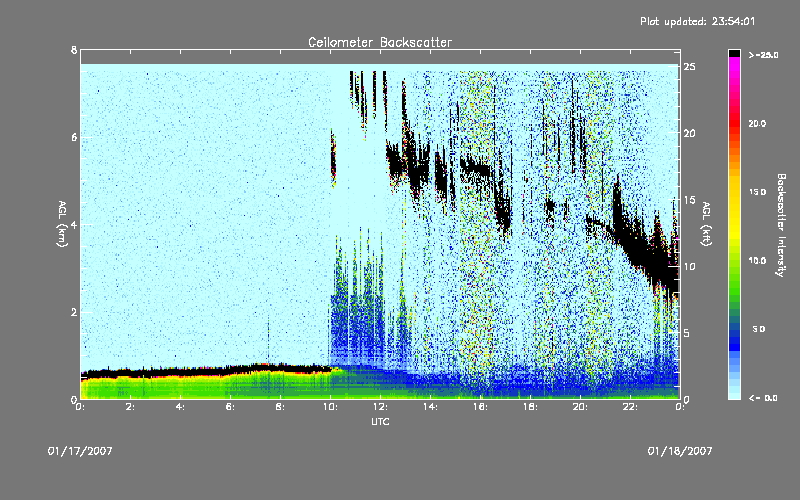Click the "8:" UTC hour tick
Screen dimensions: 800x500
[x=280, y=407]
